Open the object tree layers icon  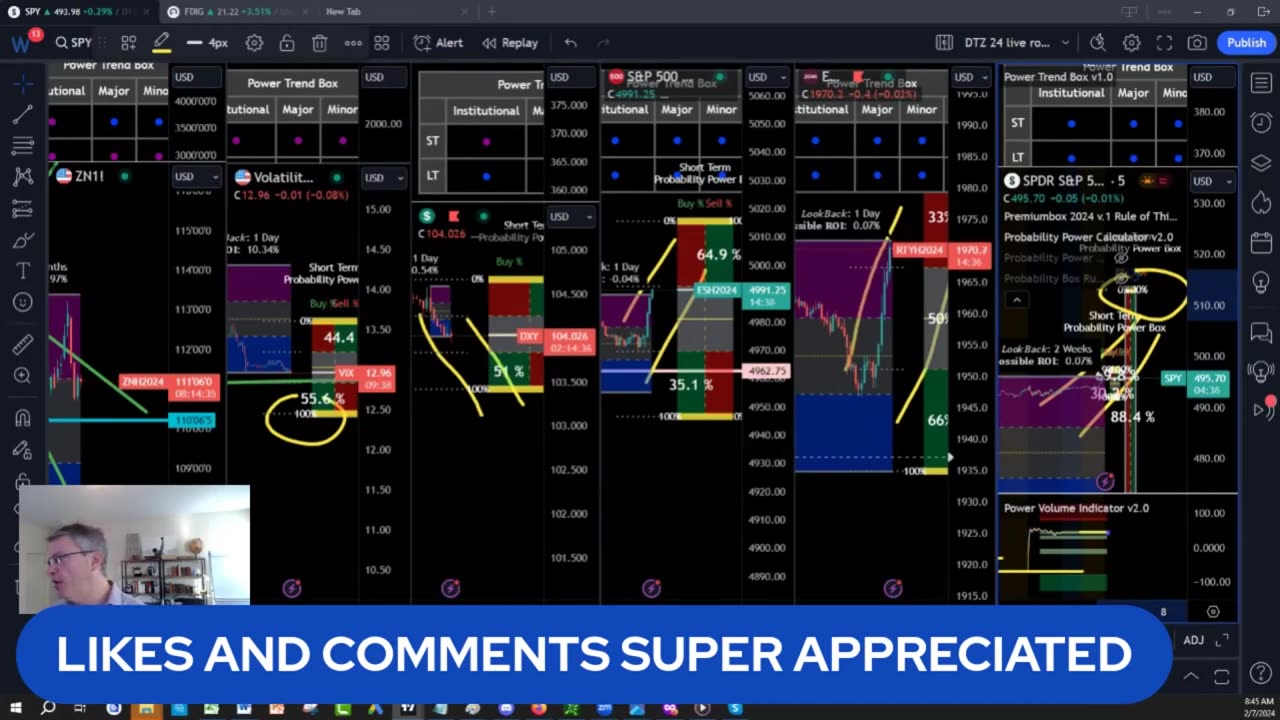[1260, 163]
